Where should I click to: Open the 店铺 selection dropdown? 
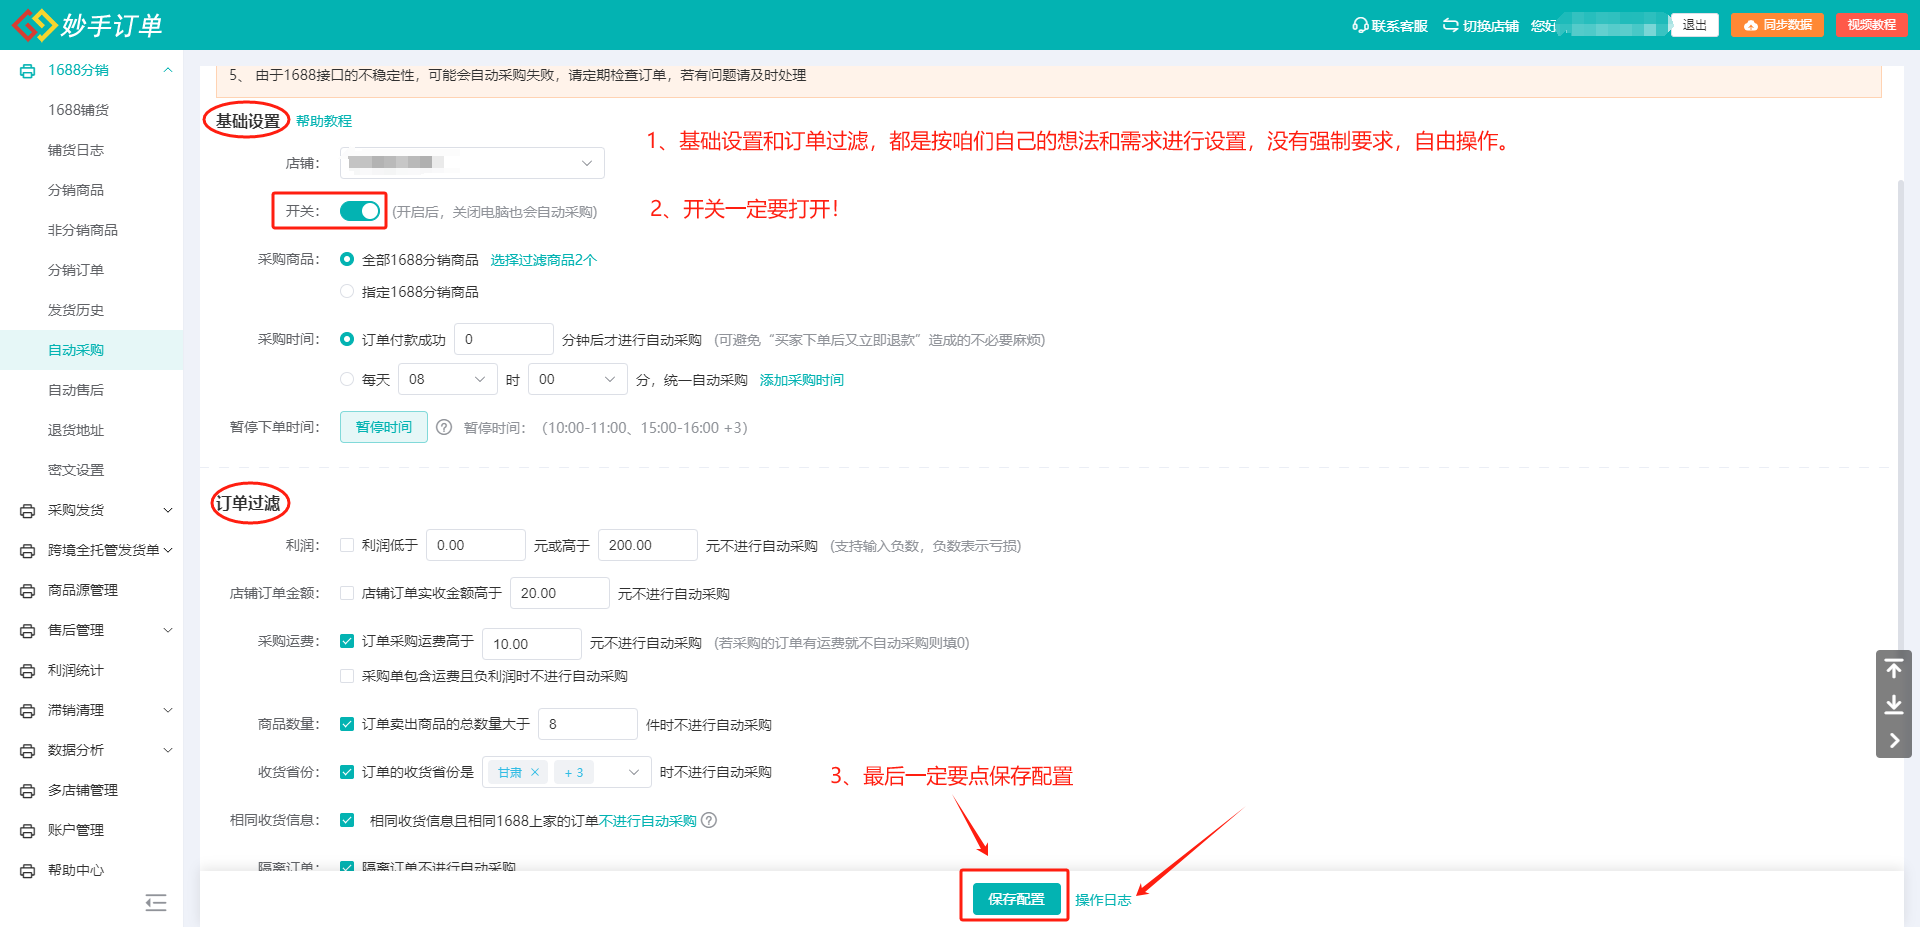click(472, 163)
